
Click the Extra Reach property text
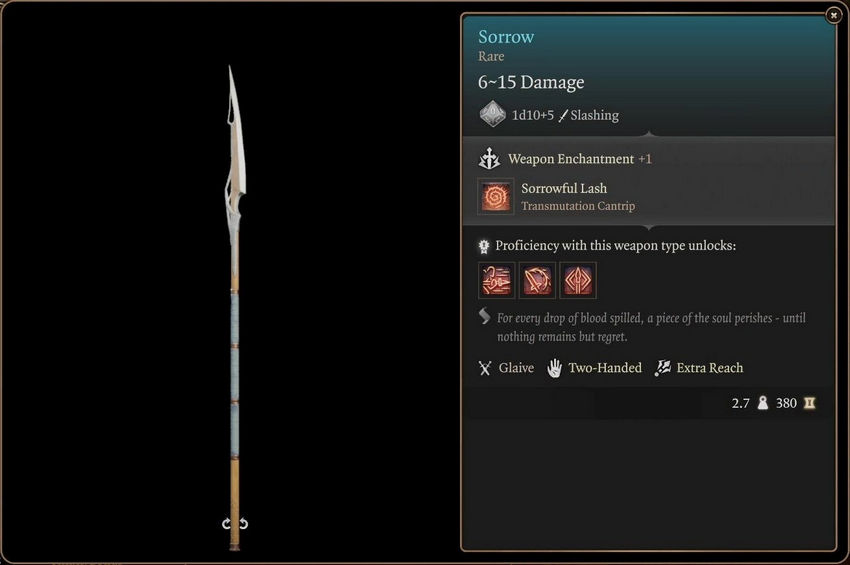710,368
